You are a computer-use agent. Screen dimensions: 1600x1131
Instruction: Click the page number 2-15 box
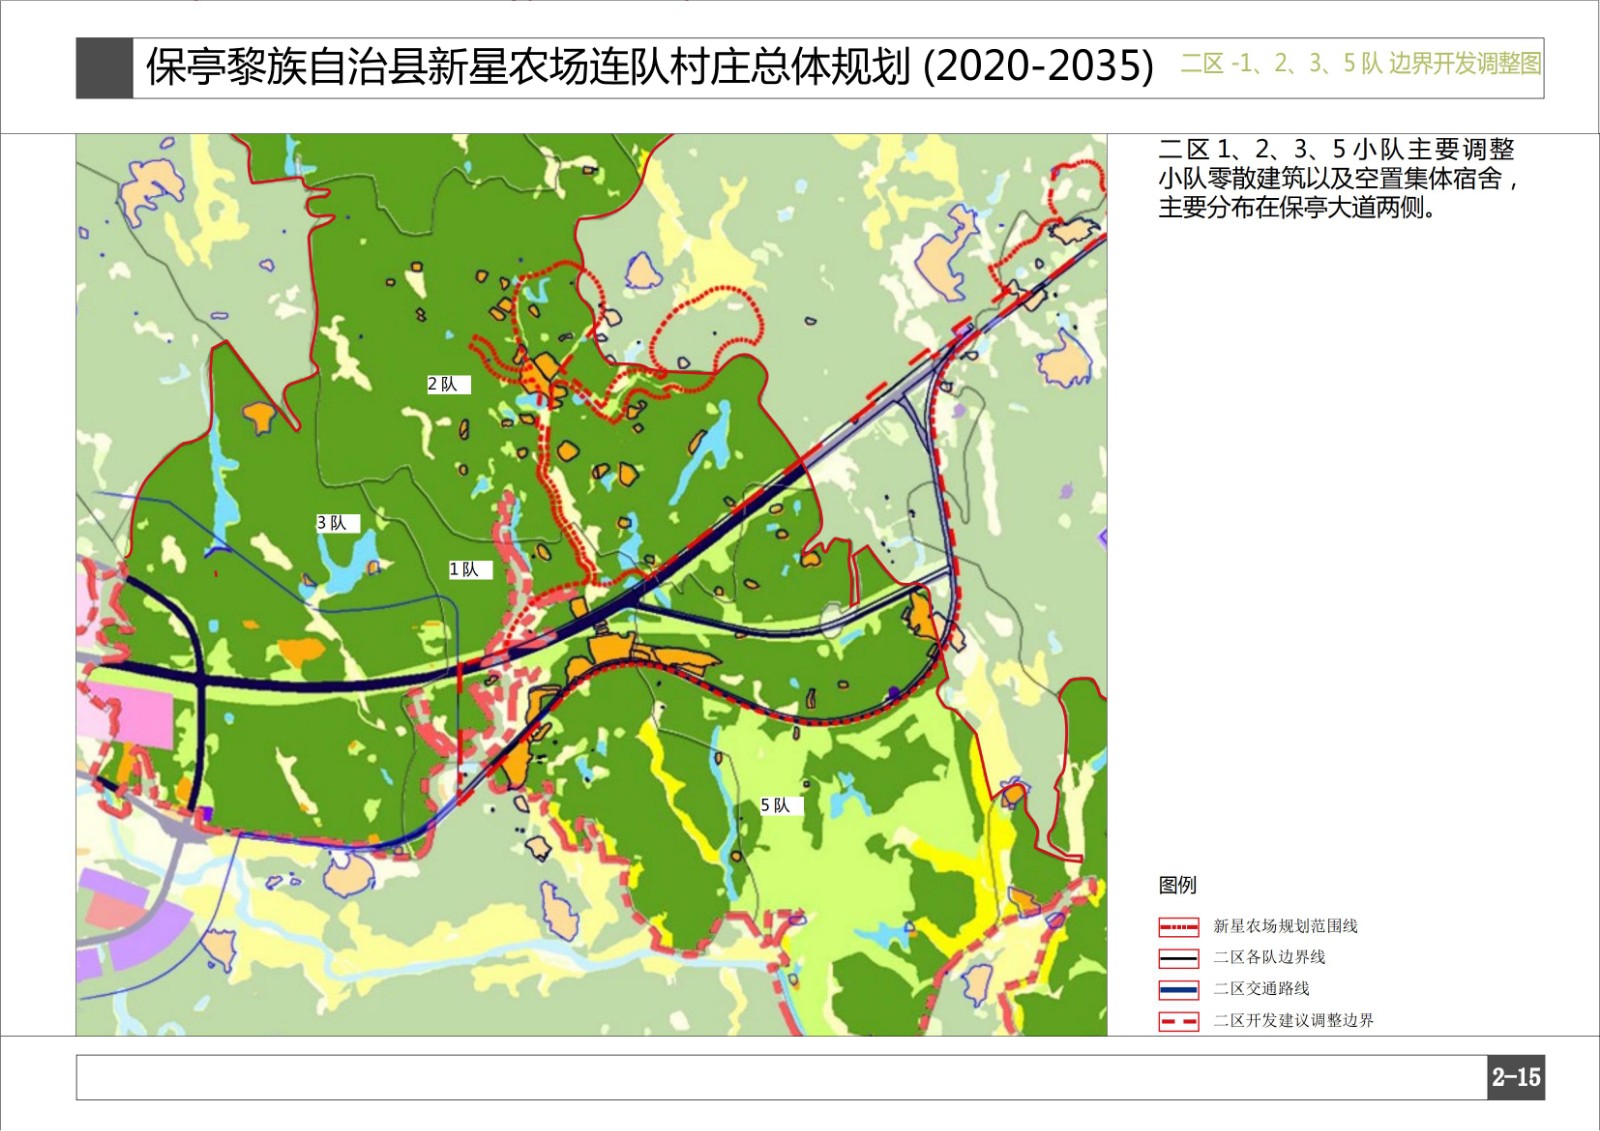pyautogui.click(x=1516, y=1077)
